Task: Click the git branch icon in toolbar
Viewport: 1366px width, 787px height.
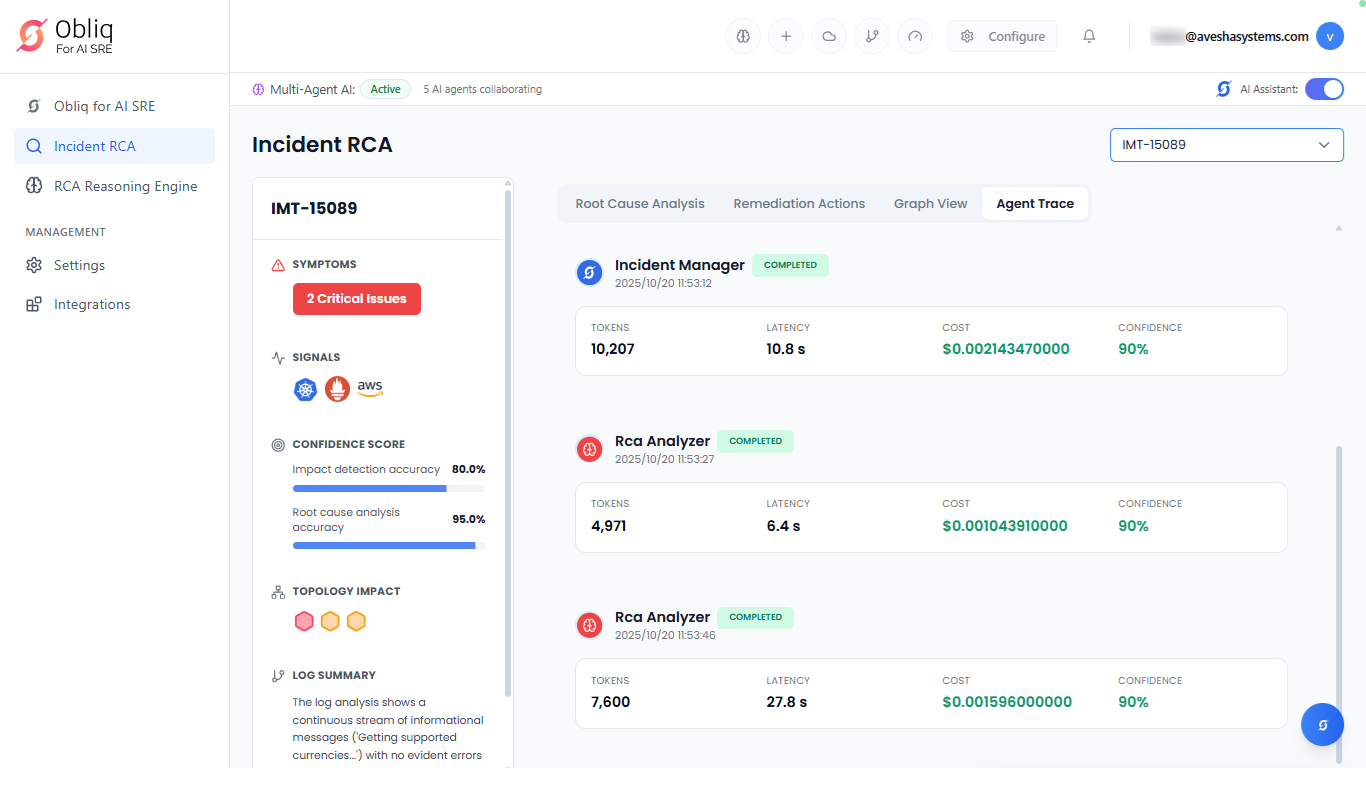Action: point(872,36)
